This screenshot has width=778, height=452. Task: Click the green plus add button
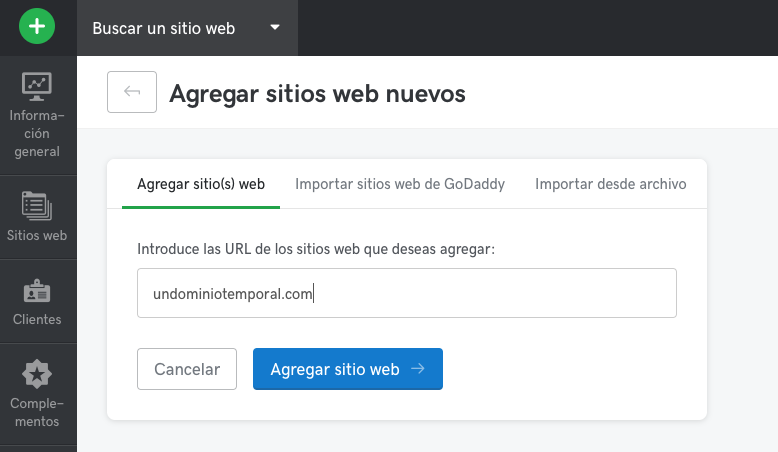coord(37,27)
